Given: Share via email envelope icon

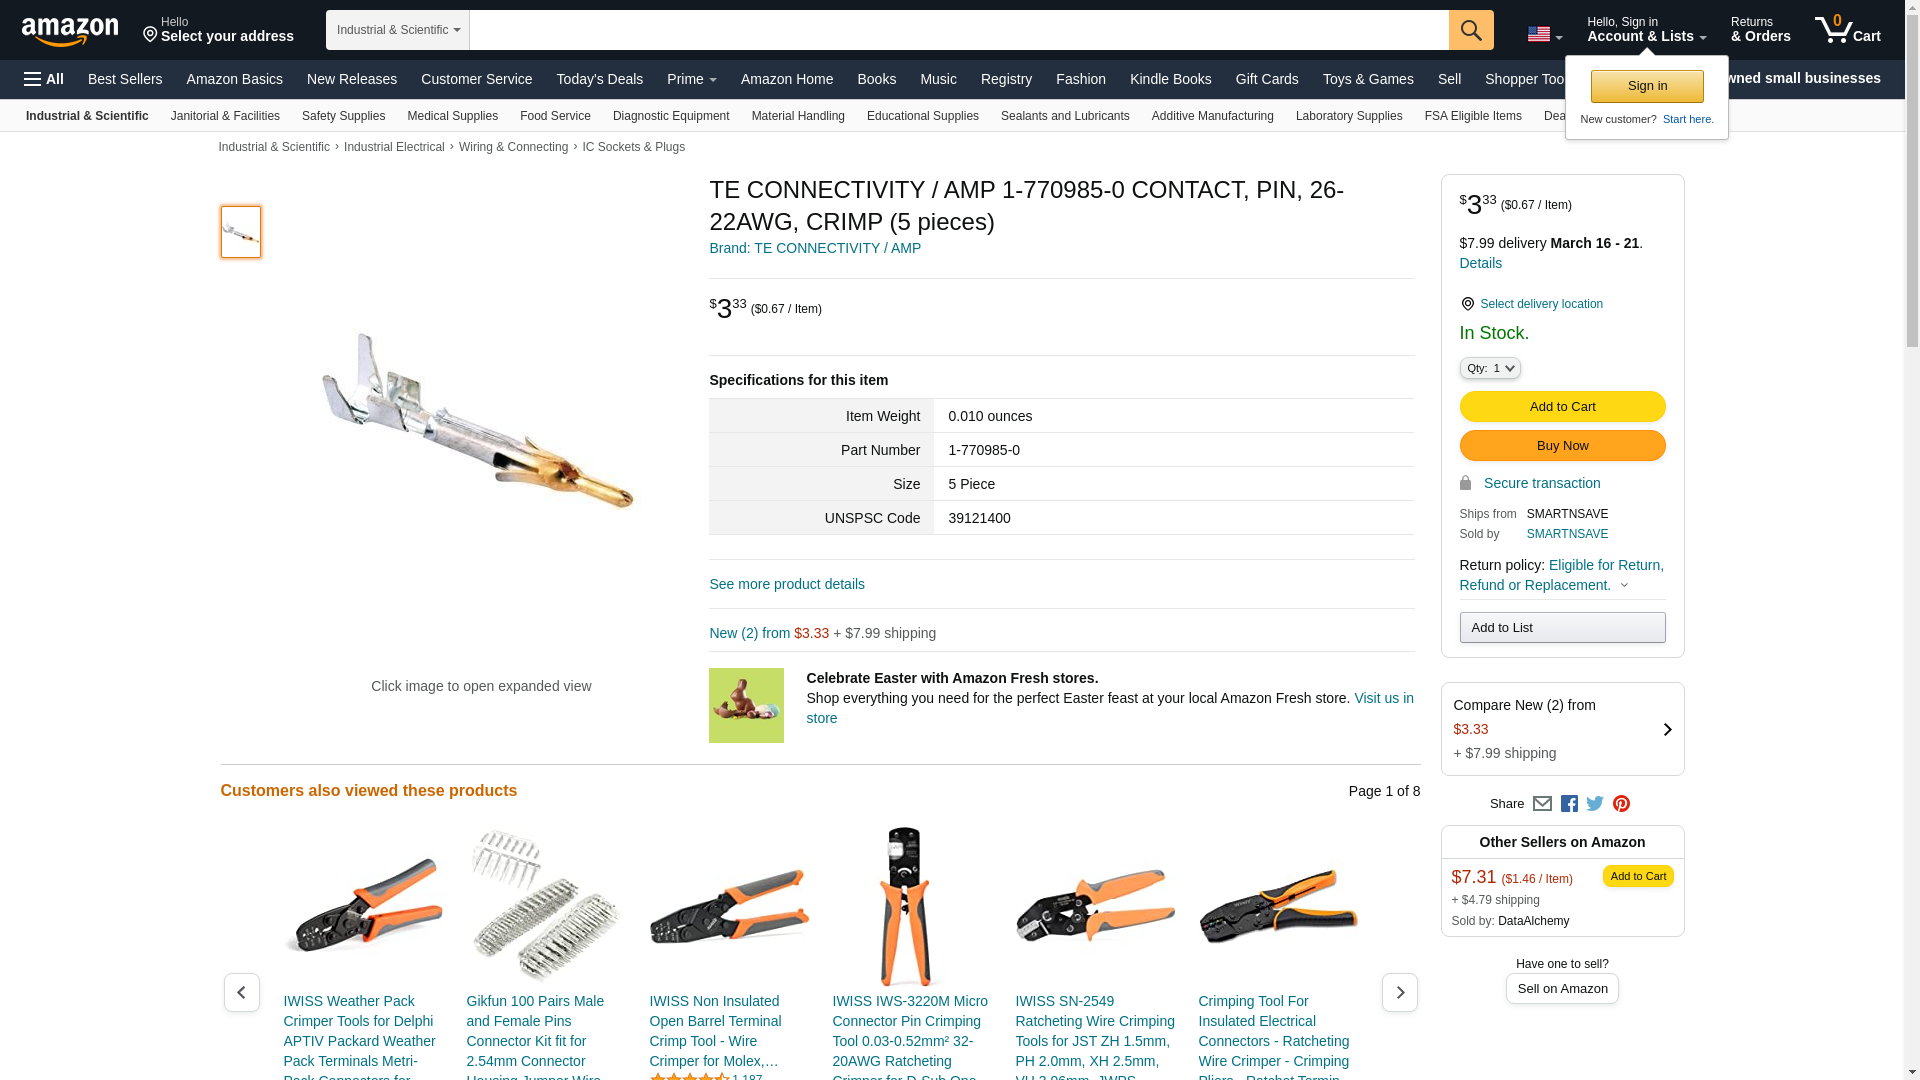Looking at the screenshot, I should tap(1542, 804).
